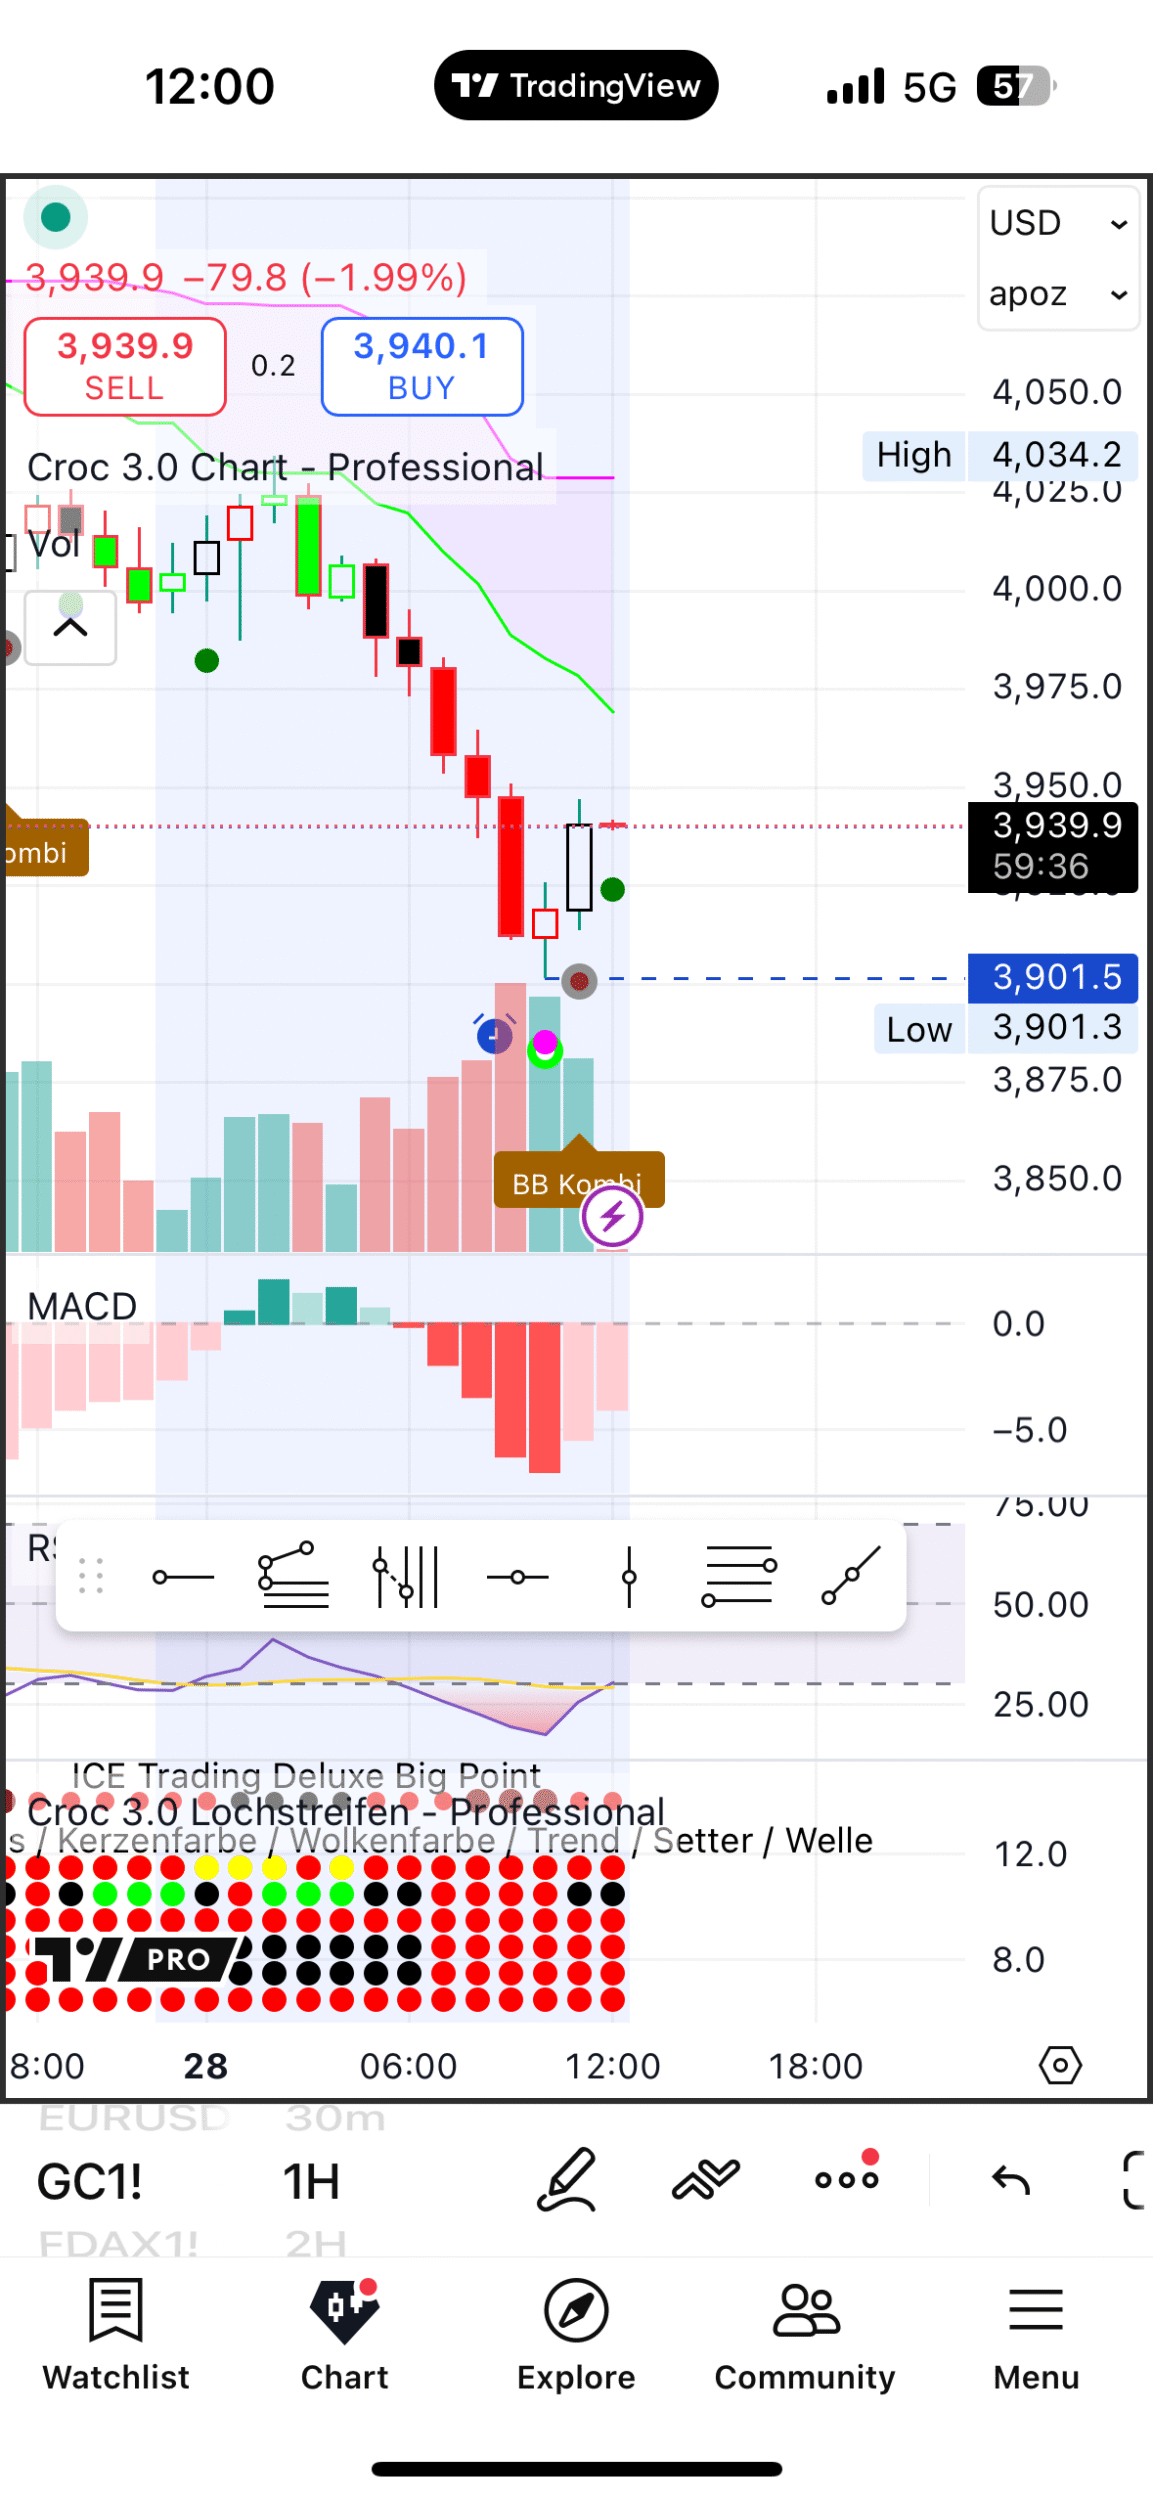Tap the blue alarm clock alert icon
The height and width of the screenshot is (2500, 1153).
494,1035
